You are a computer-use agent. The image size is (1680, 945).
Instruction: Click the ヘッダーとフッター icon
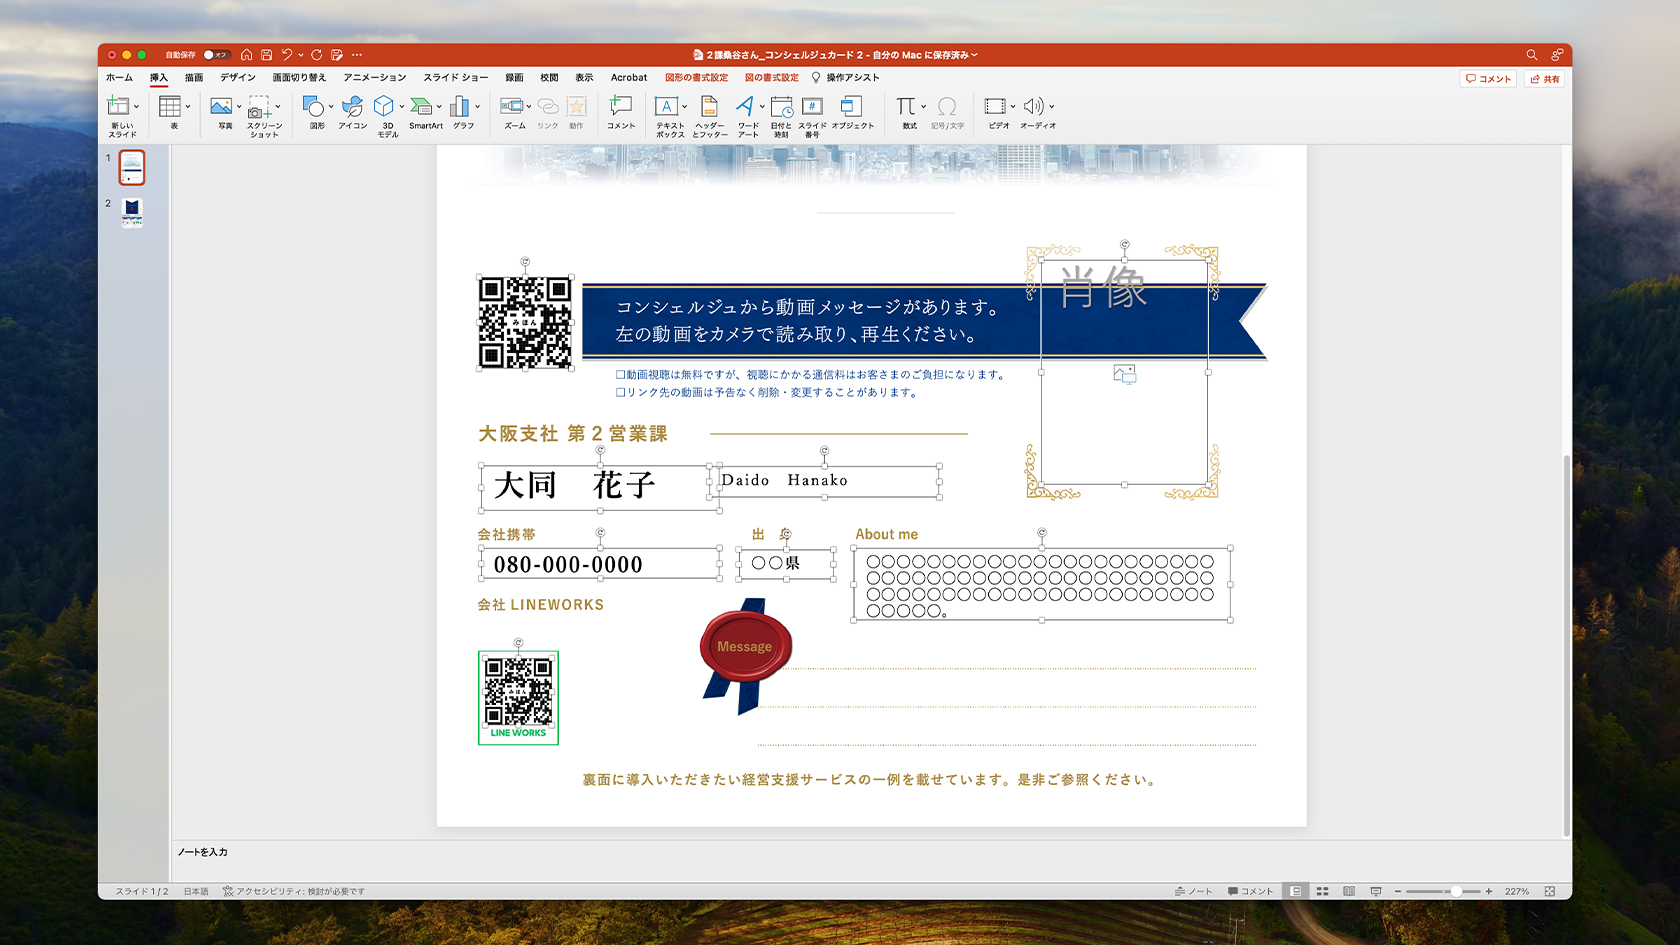click(x=709, y=106)
